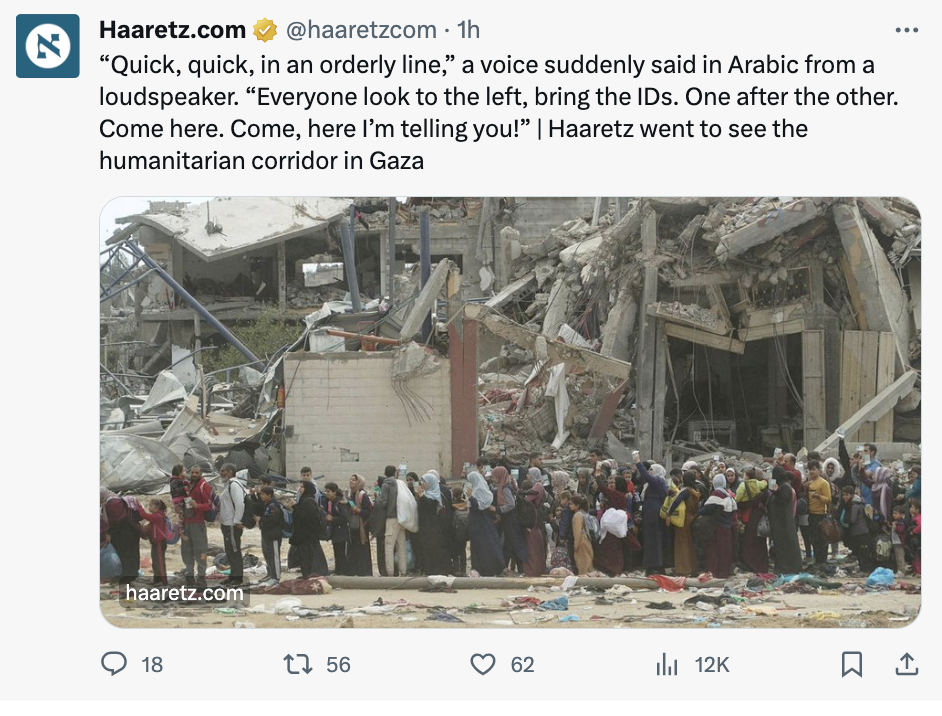Open the Haaretz.com display name link
The height and width of the screenshot is (716, 942).
(172, 29)
